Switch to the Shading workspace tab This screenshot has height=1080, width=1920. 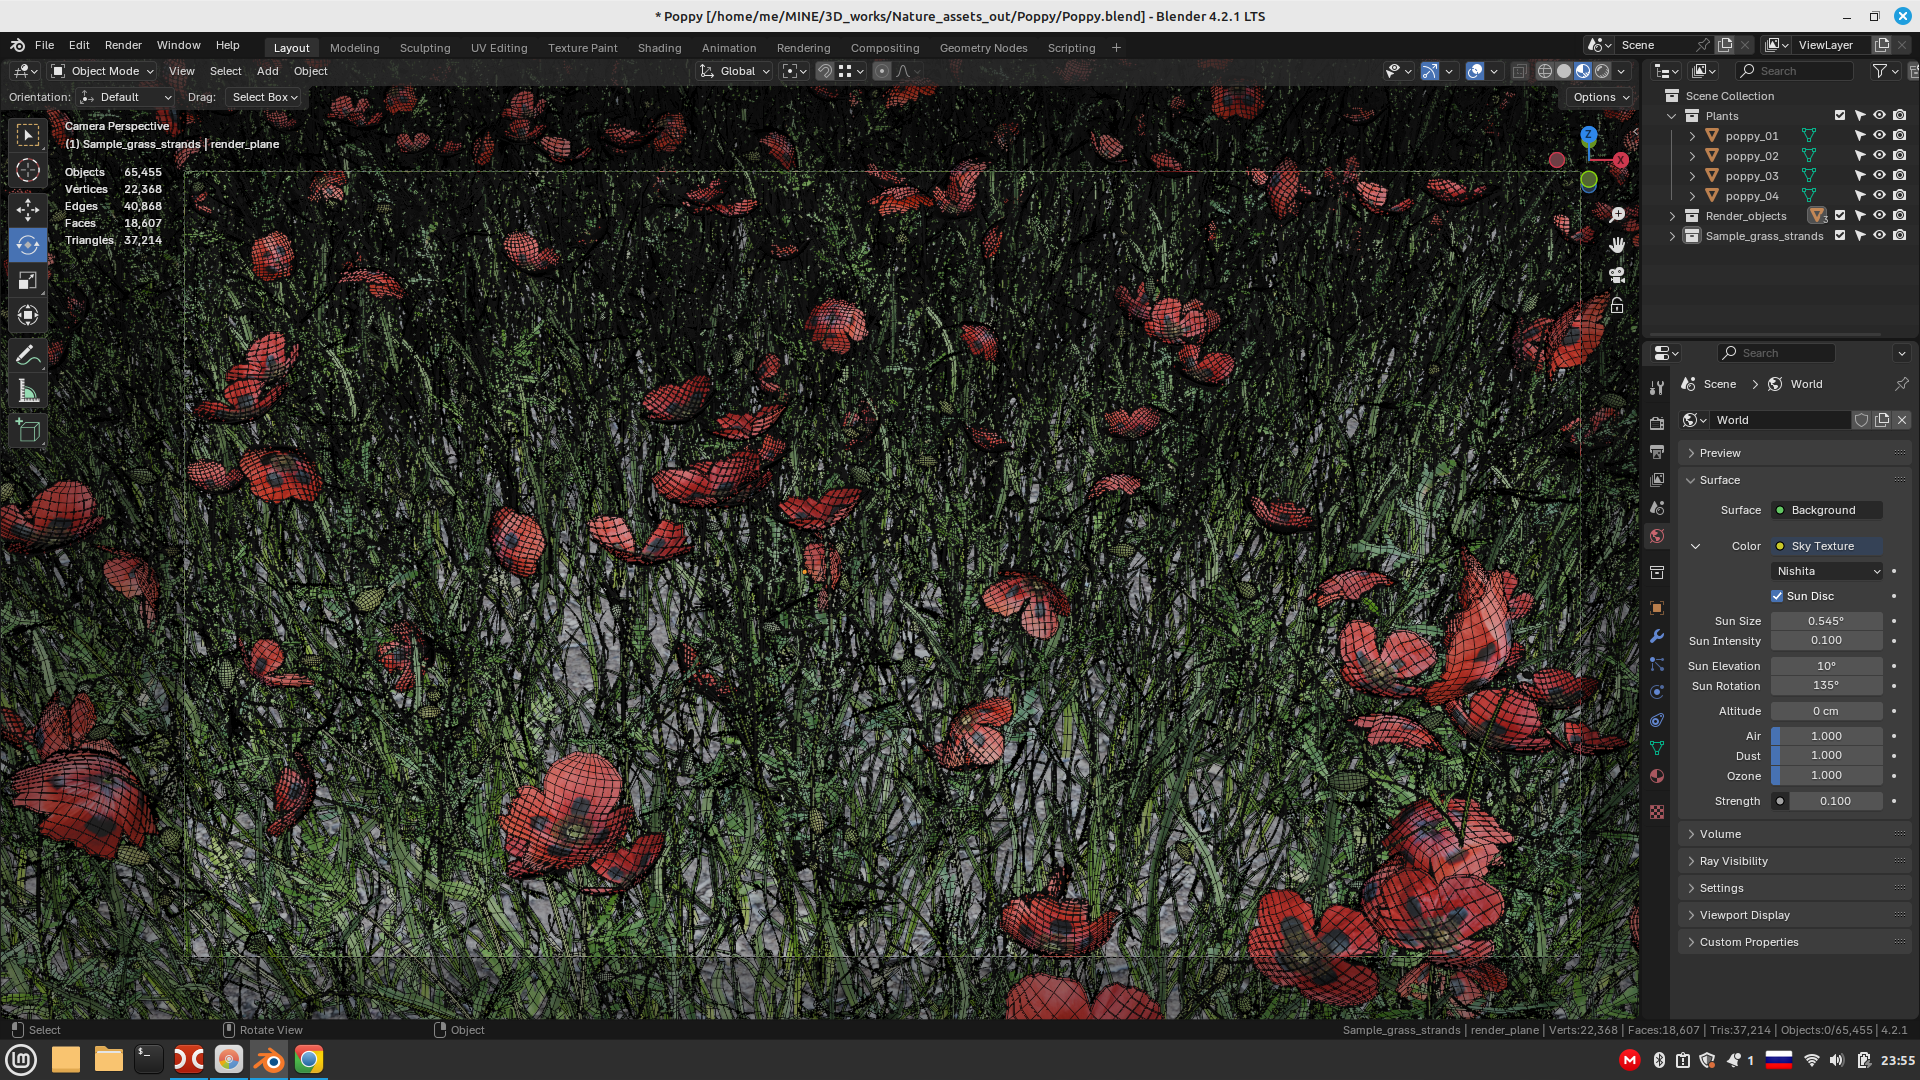(x=659, y=48)
